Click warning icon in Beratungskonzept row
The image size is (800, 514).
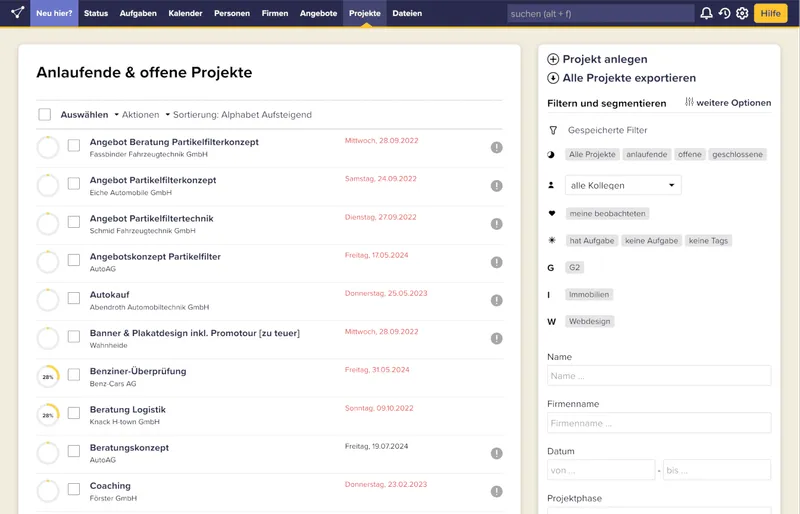tap(496, 453)
